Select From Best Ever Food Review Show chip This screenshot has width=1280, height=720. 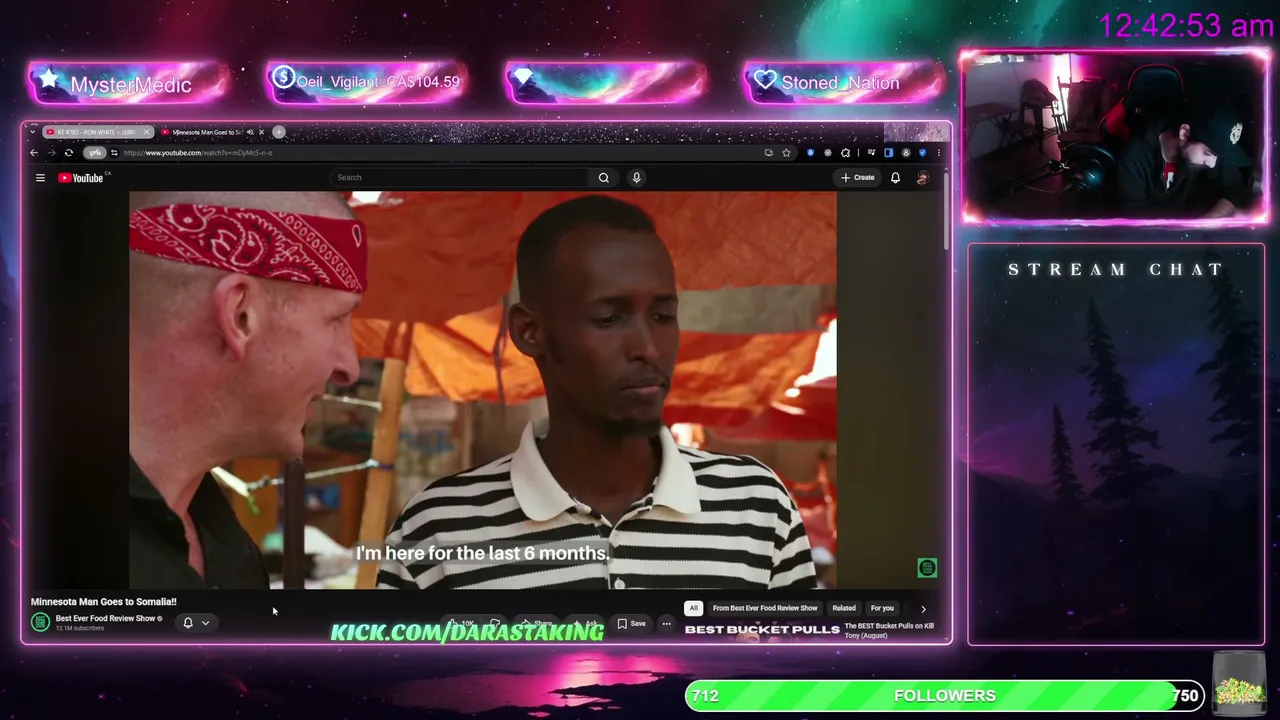tap(765, 608)
